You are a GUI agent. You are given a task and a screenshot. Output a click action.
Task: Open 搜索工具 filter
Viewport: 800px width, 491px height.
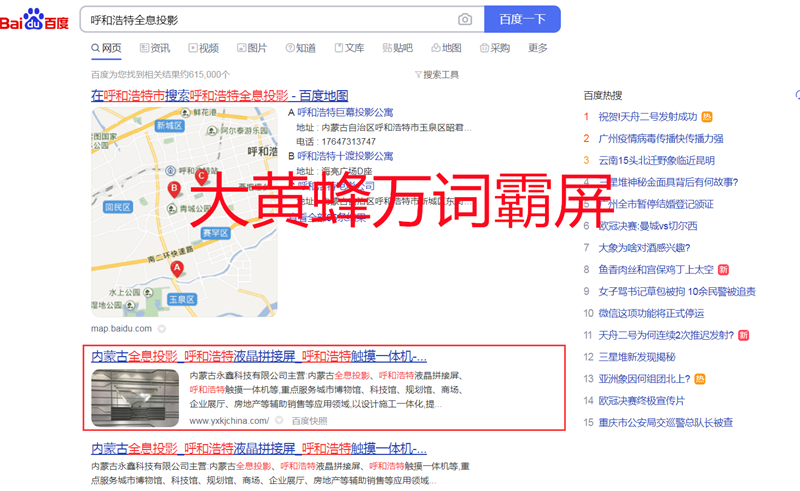click(437, 75)
